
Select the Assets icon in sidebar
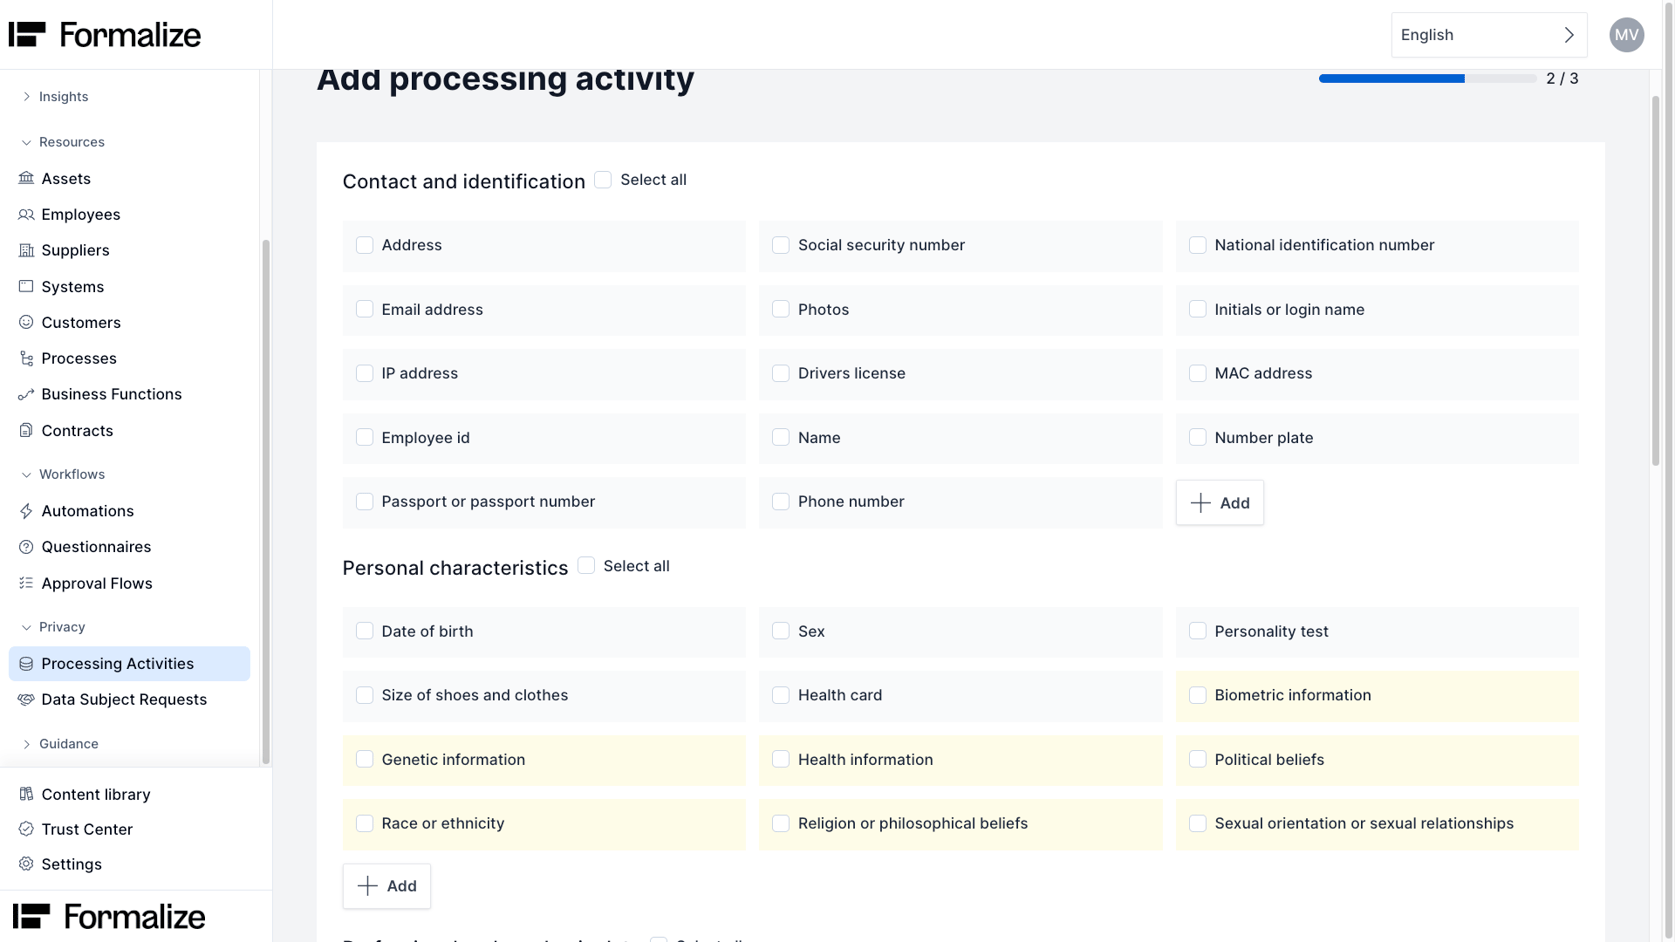[x=27, y=178]
